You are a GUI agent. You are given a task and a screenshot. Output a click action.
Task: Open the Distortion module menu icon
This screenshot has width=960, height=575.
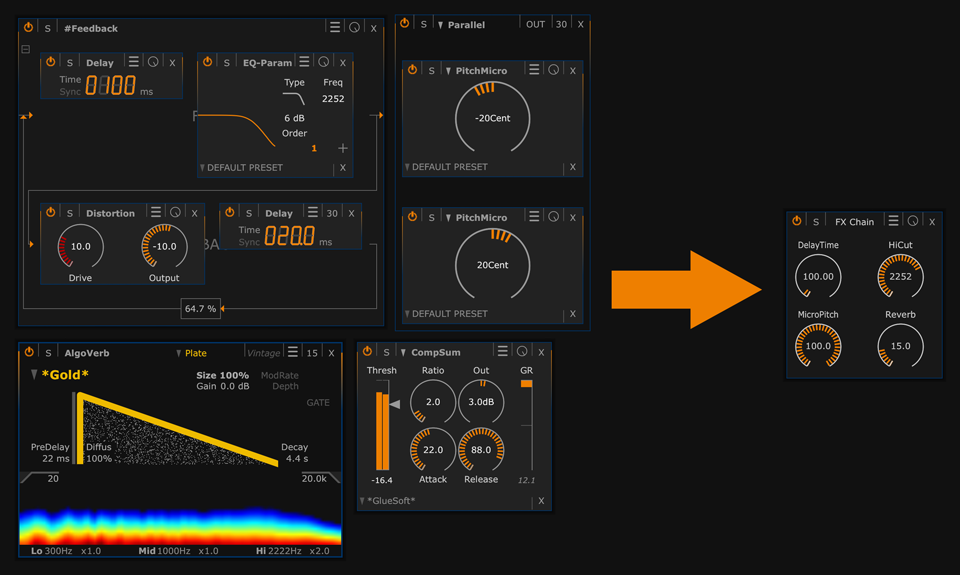click(x=156, y=212)
